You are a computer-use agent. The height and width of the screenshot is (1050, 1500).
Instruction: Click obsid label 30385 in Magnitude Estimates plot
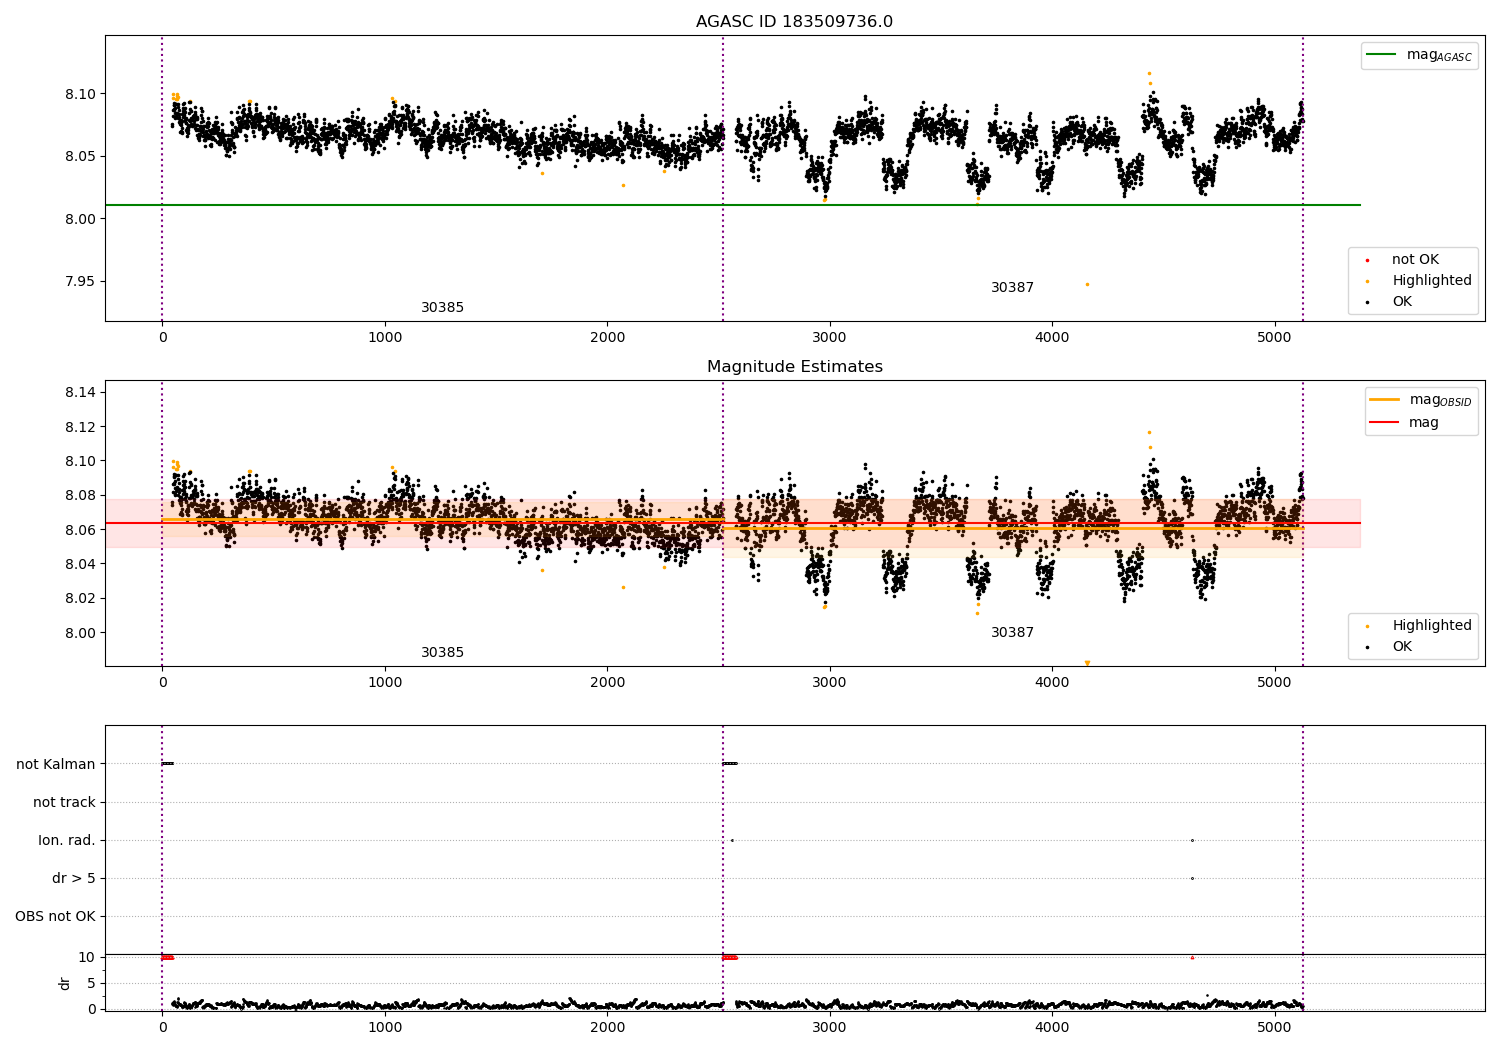pos(442,653)
